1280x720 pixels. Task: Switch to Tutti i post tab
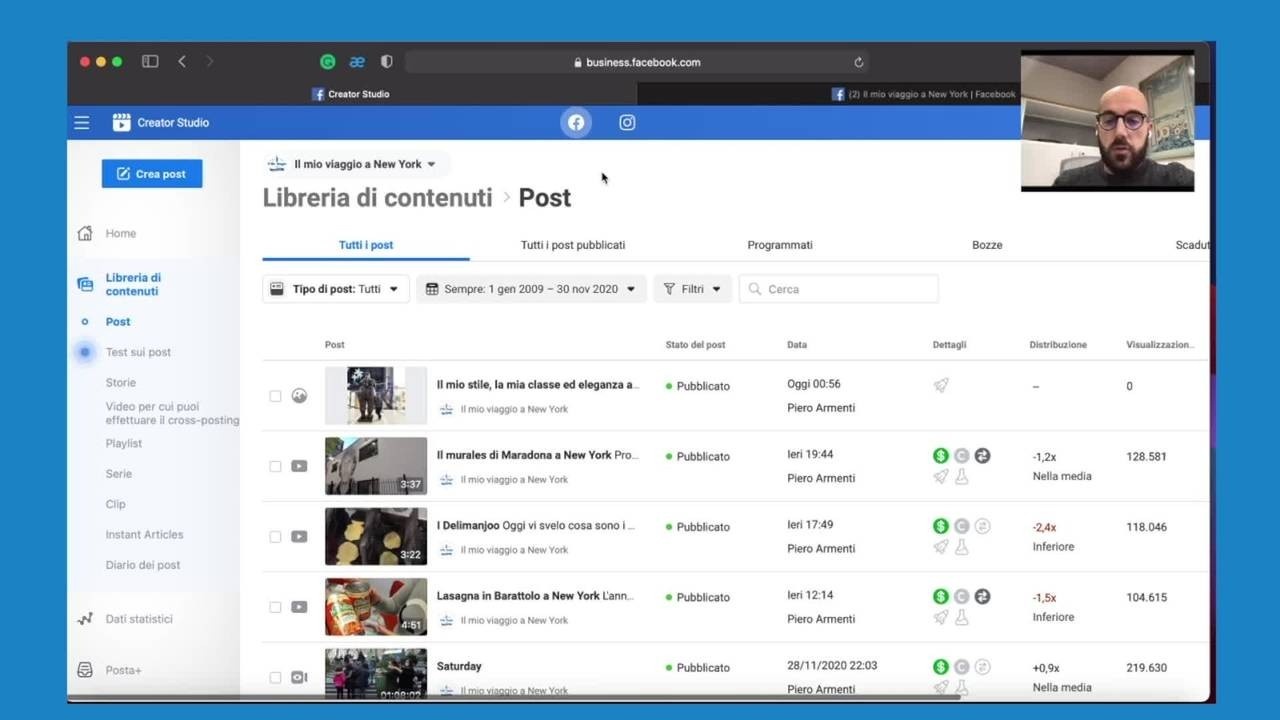click(x=366, y=245)
